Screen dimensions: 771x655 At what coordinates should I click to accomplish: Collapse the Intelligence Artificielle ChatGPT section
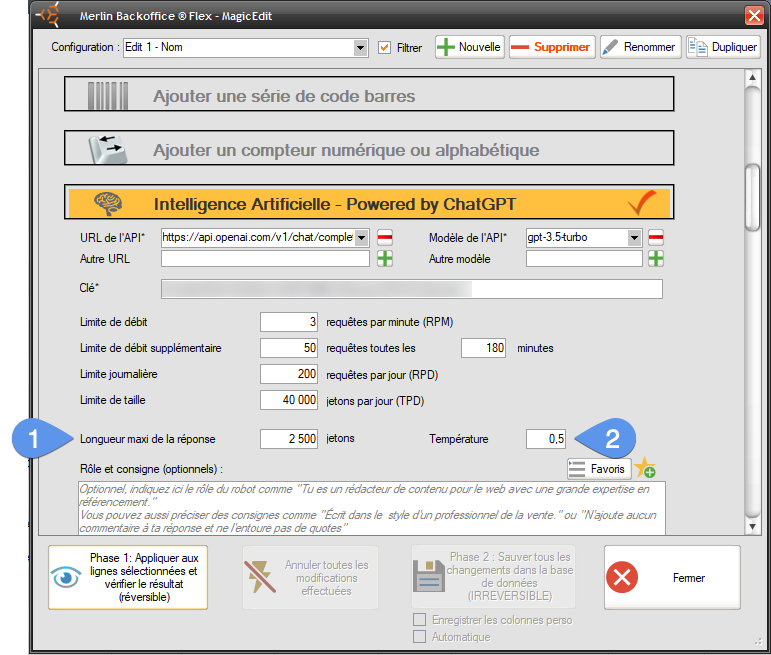(369, 202)
